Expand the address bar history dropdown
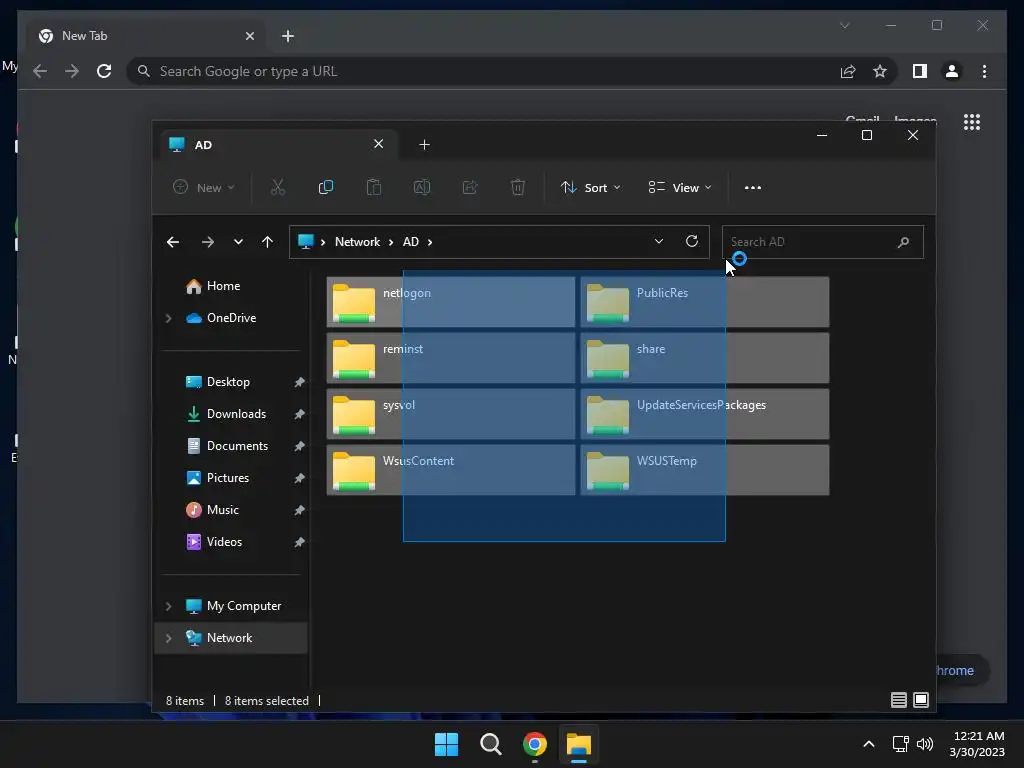The height and width of the screenshot is (768, 1024). pos(659,242)
